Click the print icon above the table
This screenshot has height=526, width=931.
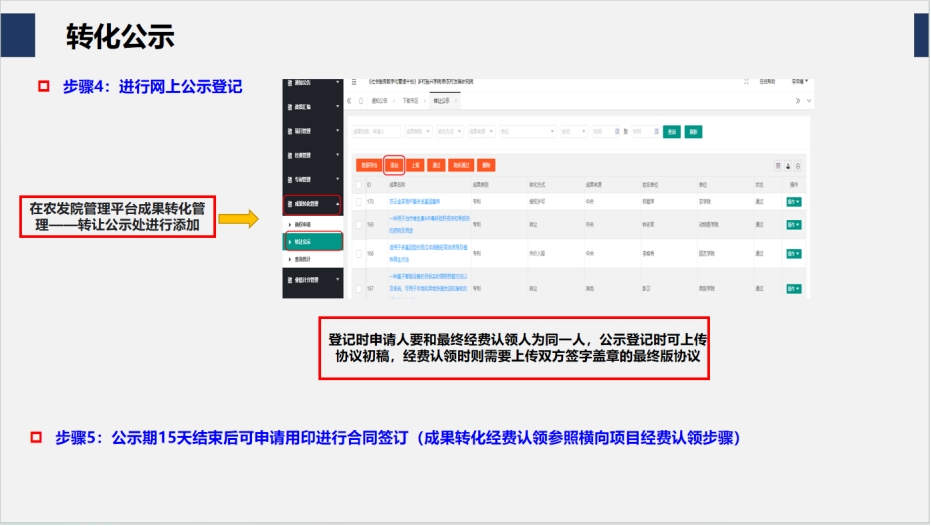point(797,165)
